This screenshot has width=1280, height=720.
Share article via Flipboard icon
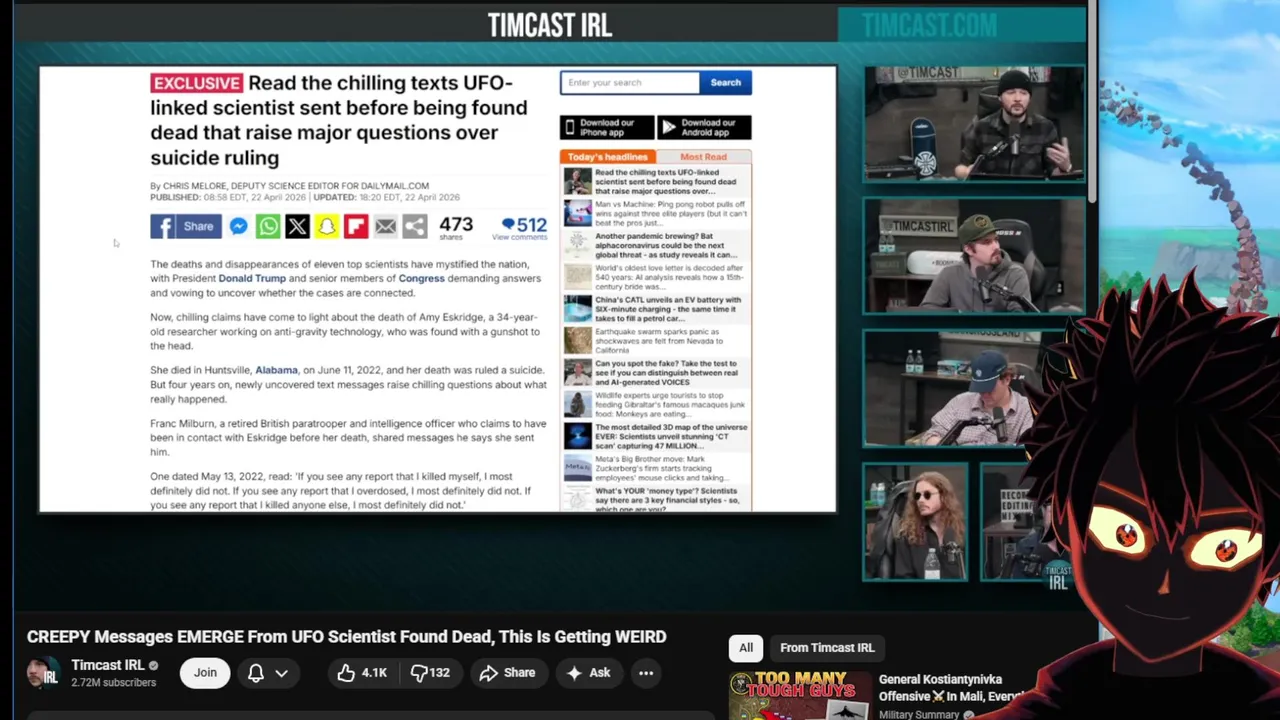(356, 226)
